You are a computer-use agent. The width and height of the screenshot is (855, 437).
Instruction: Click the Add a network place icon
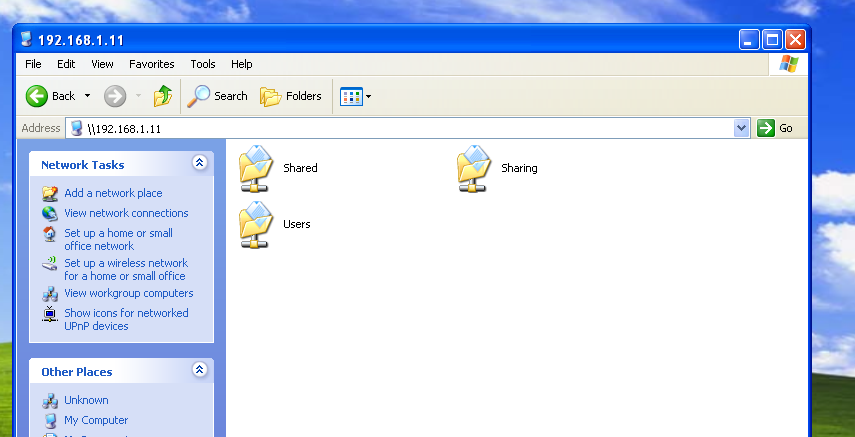(50, 193)
